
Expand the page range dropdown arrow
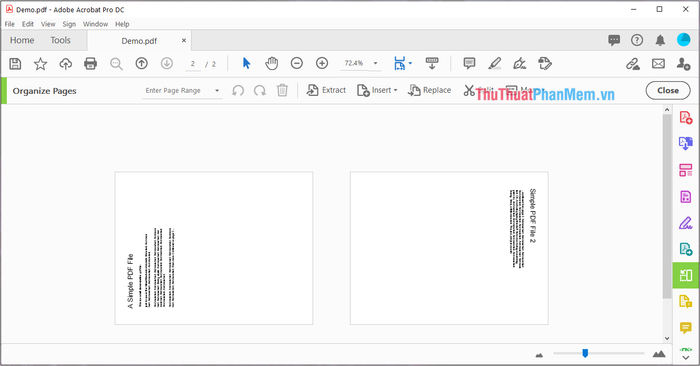217,91
